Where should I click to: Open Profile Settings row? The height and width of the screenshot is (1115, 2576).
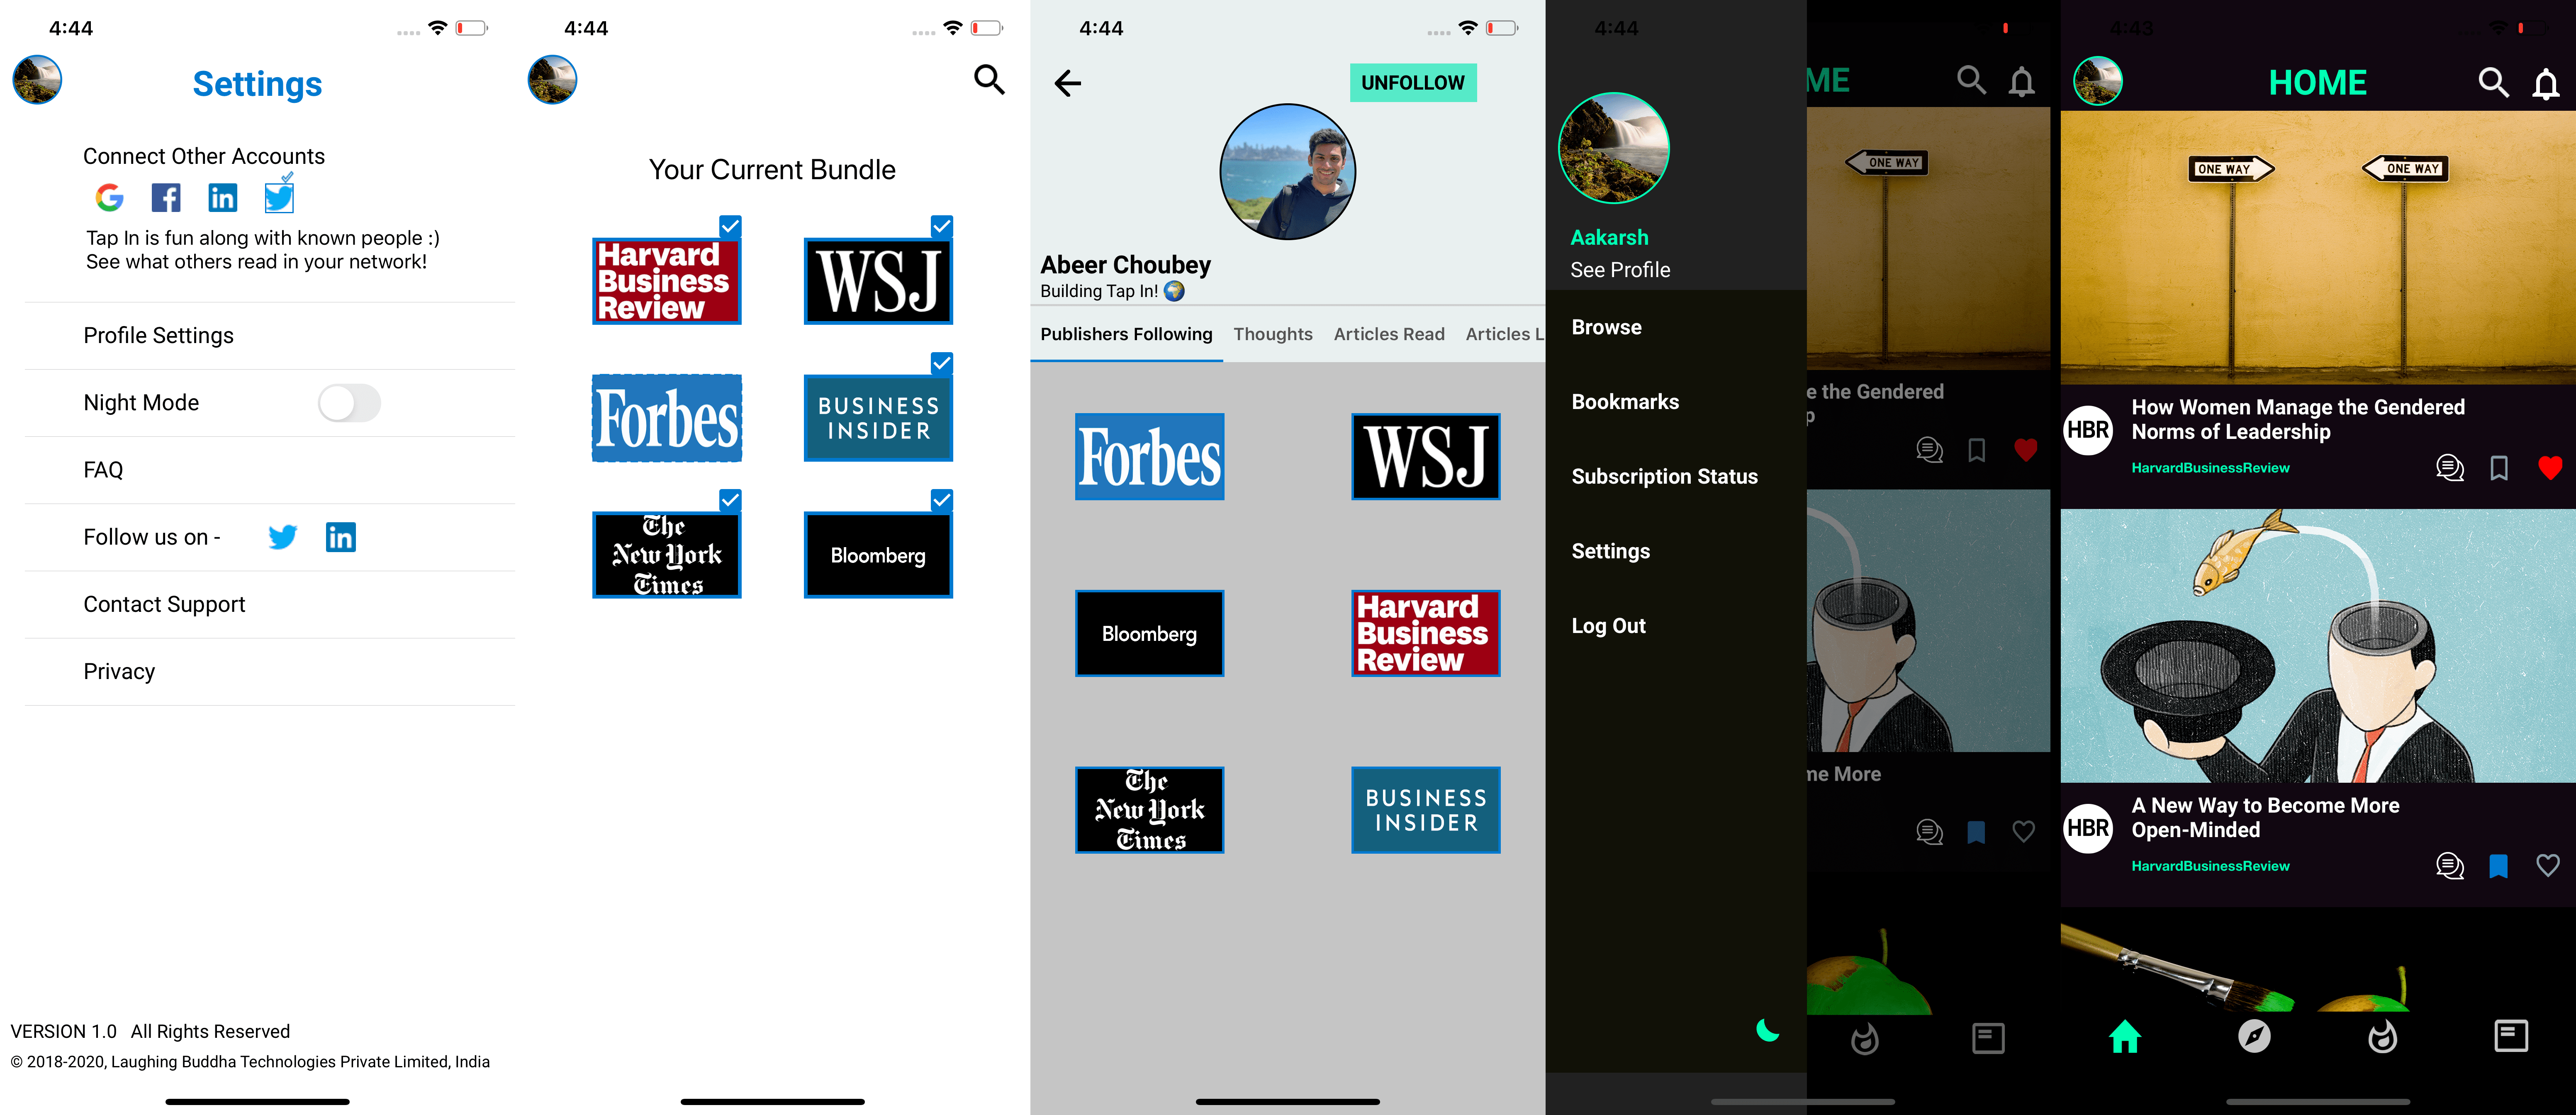coord(159,336)
